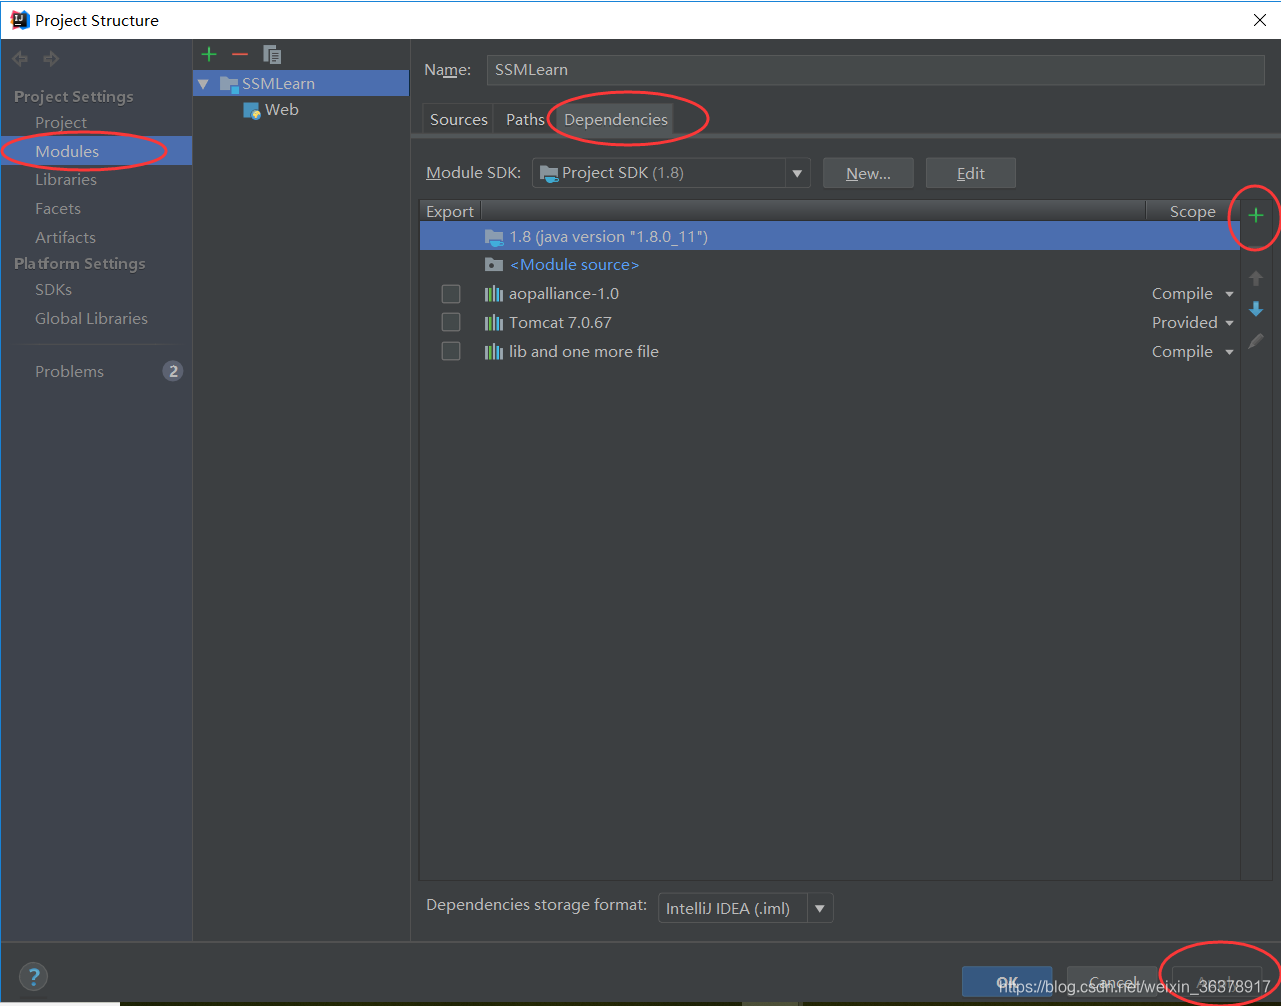Click the Tomcat 7.0.67 library icon
The width and height of the screenshot is (1281, 1006).
(x=494, y=323)
